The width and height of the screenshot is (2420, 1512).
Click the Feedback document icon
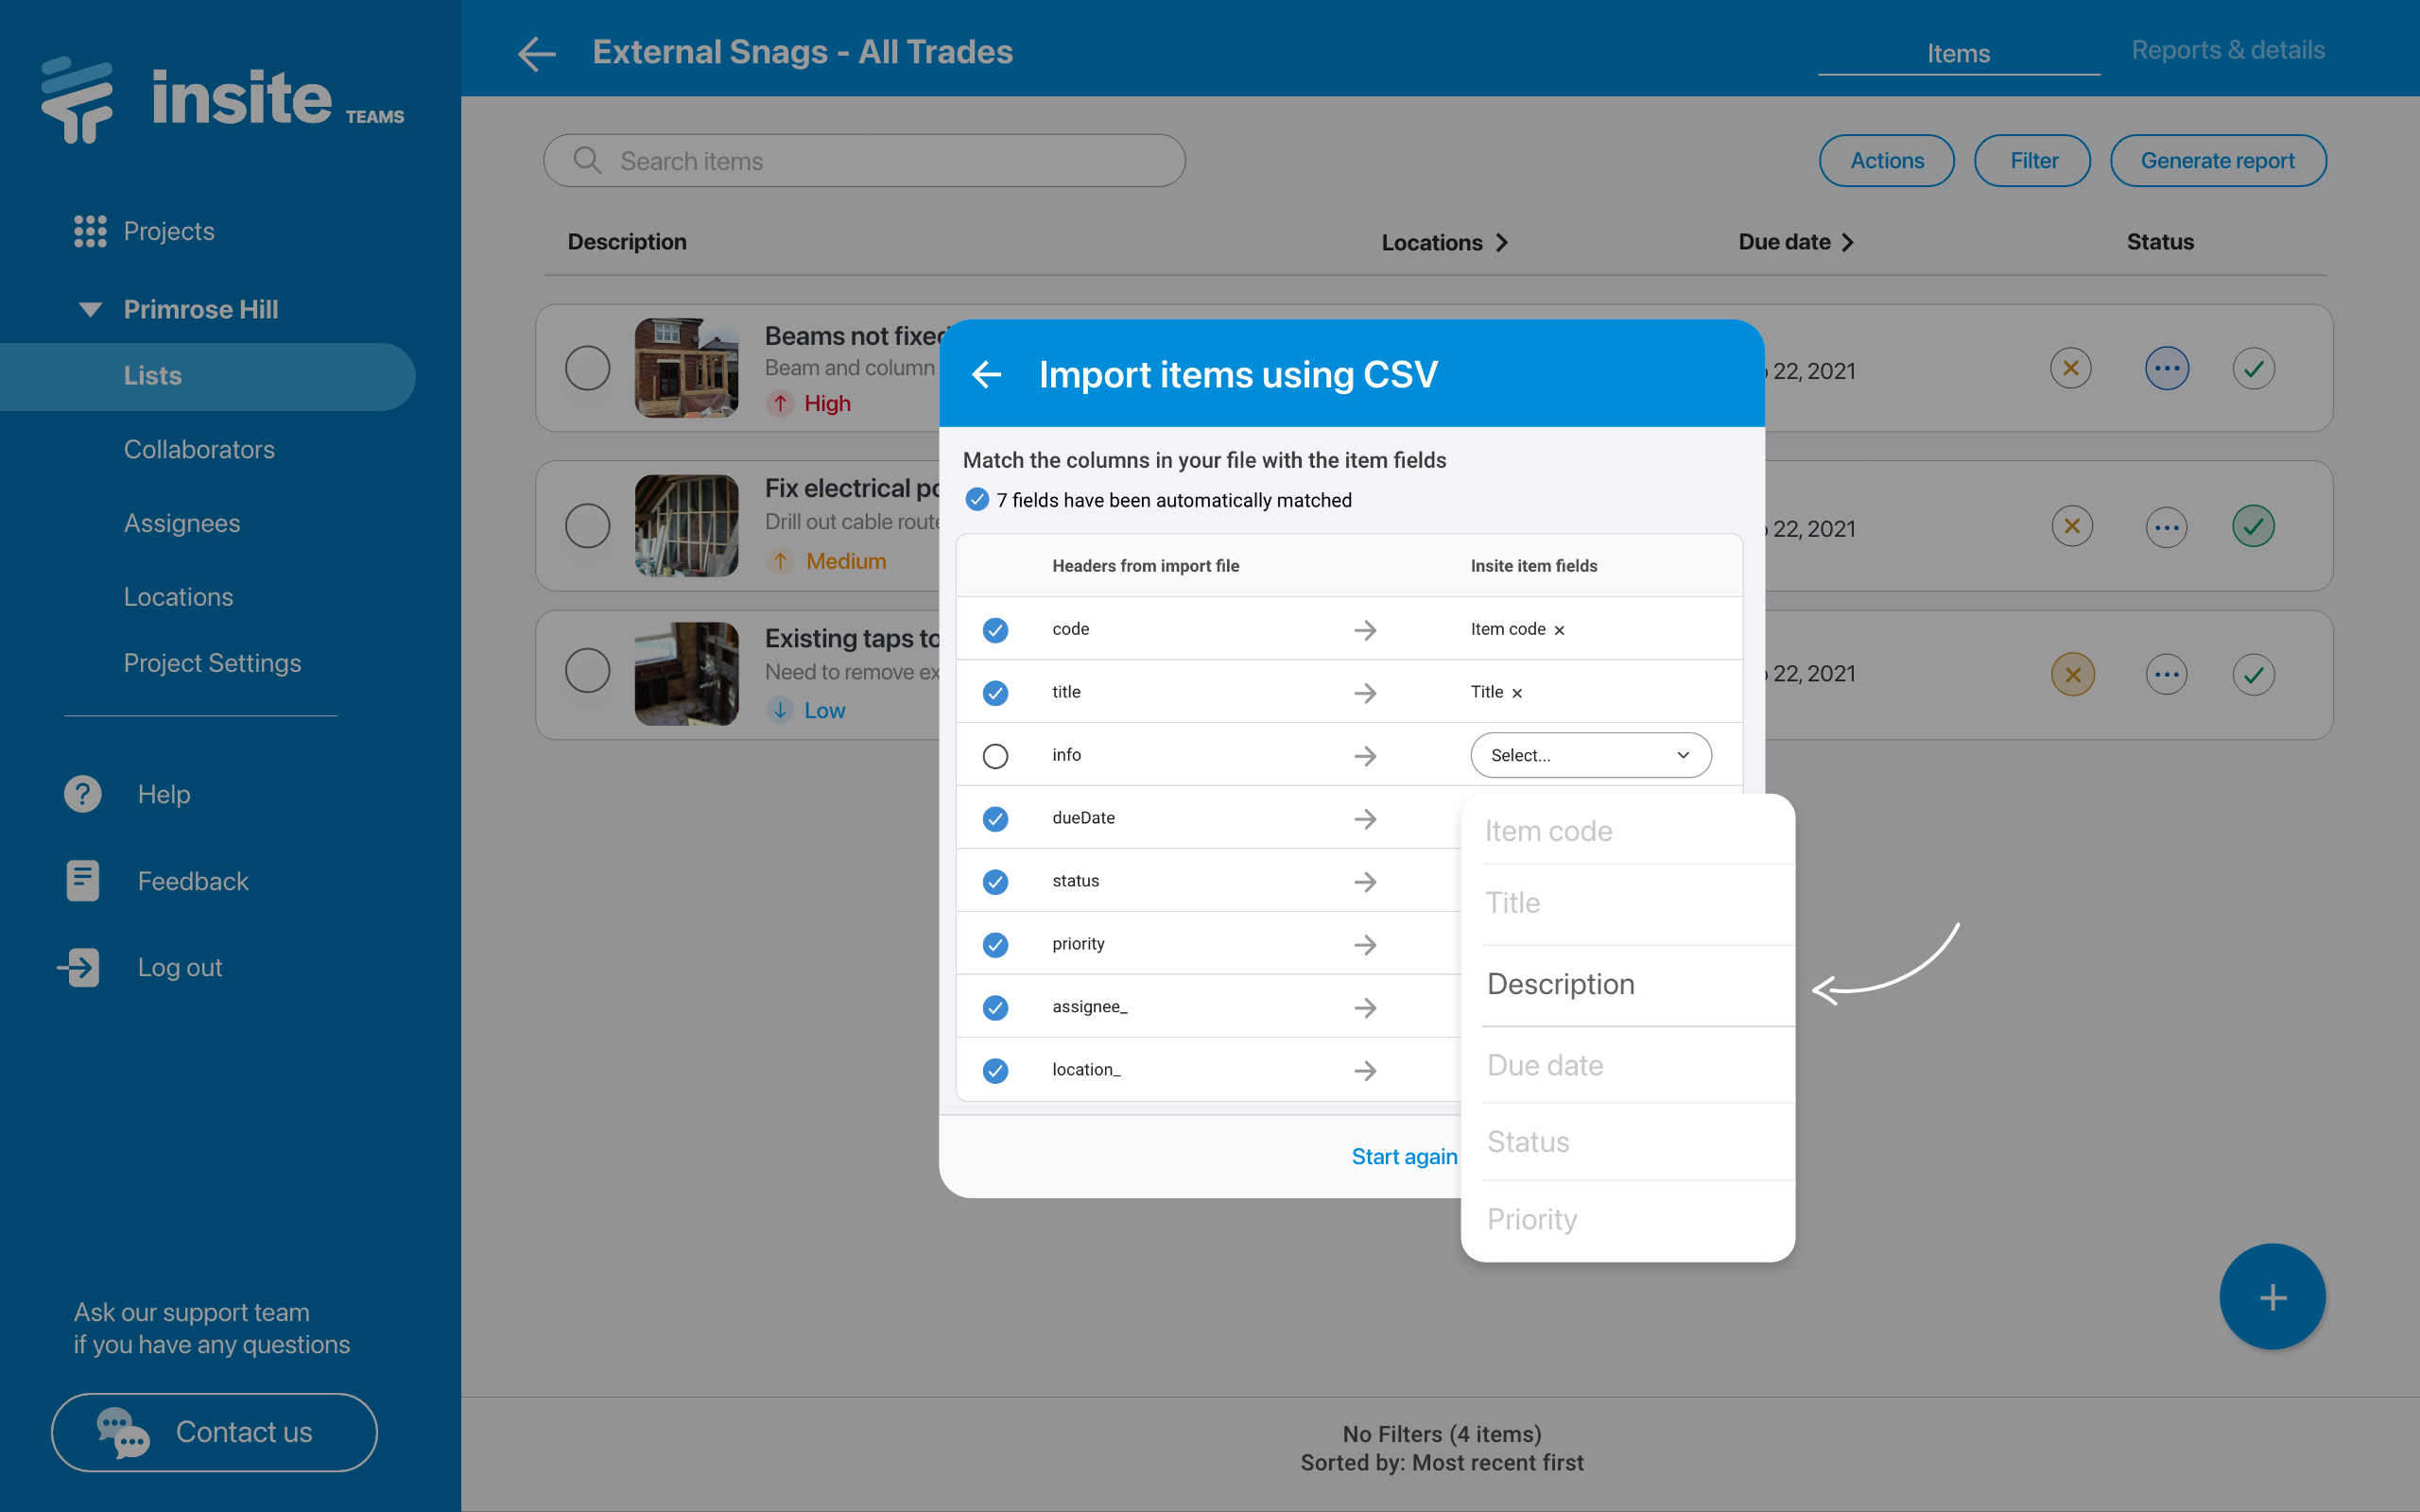click(x=83, y=880)
